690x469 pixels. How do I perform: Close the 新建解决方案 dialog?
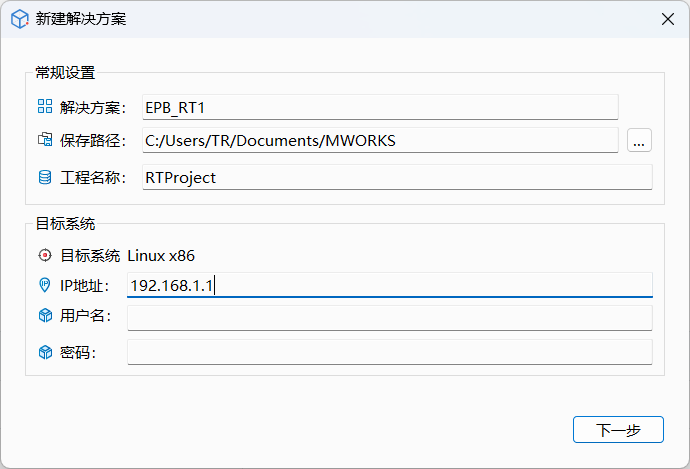[667, 19]
